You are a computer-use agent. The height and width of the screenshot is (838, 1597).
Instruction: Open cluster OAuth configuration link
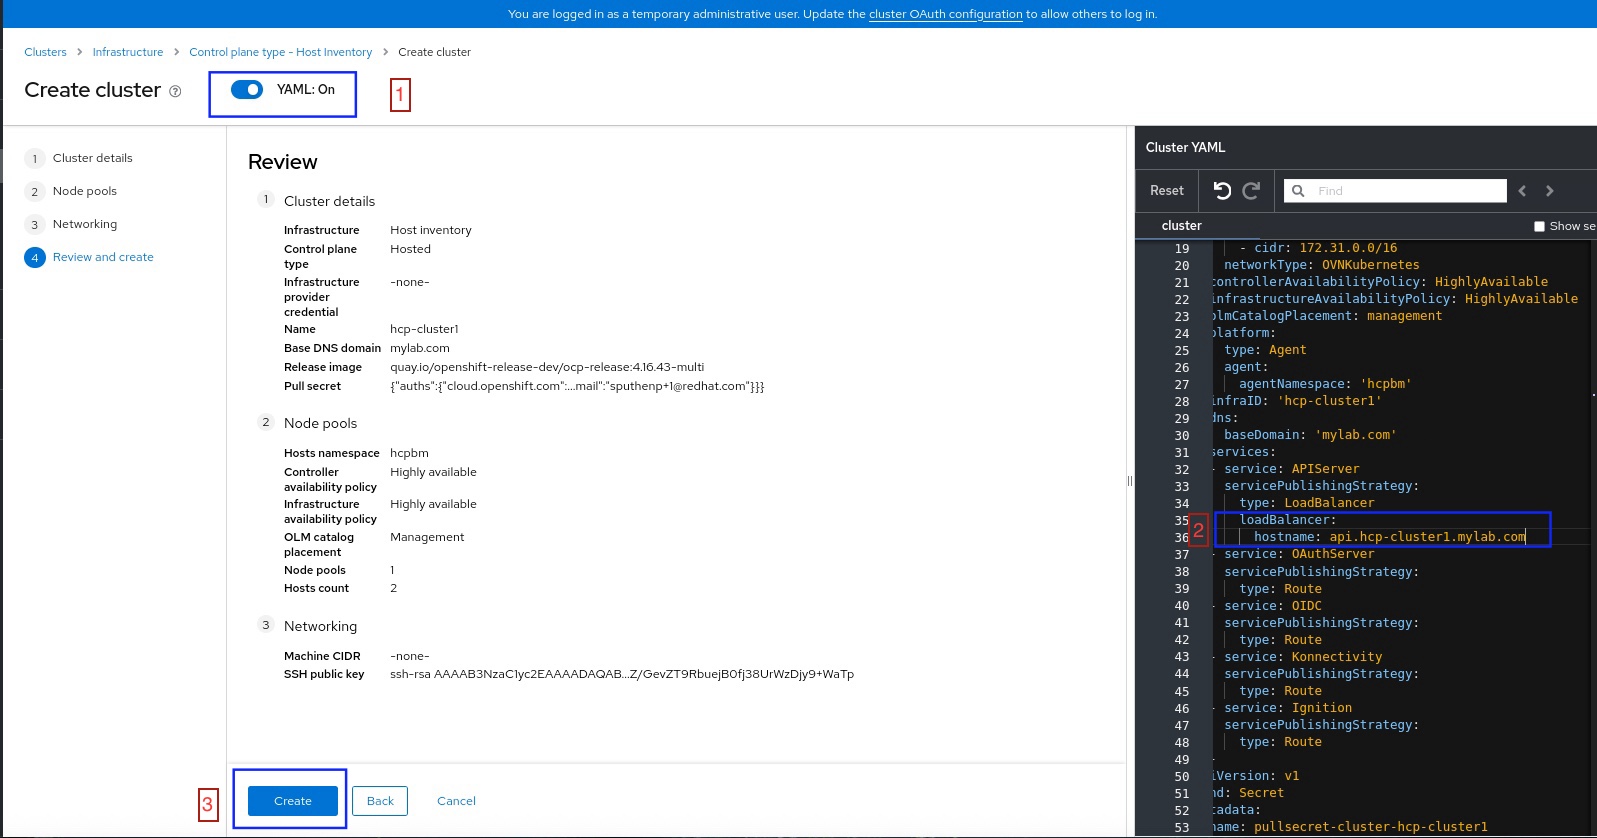946,14
